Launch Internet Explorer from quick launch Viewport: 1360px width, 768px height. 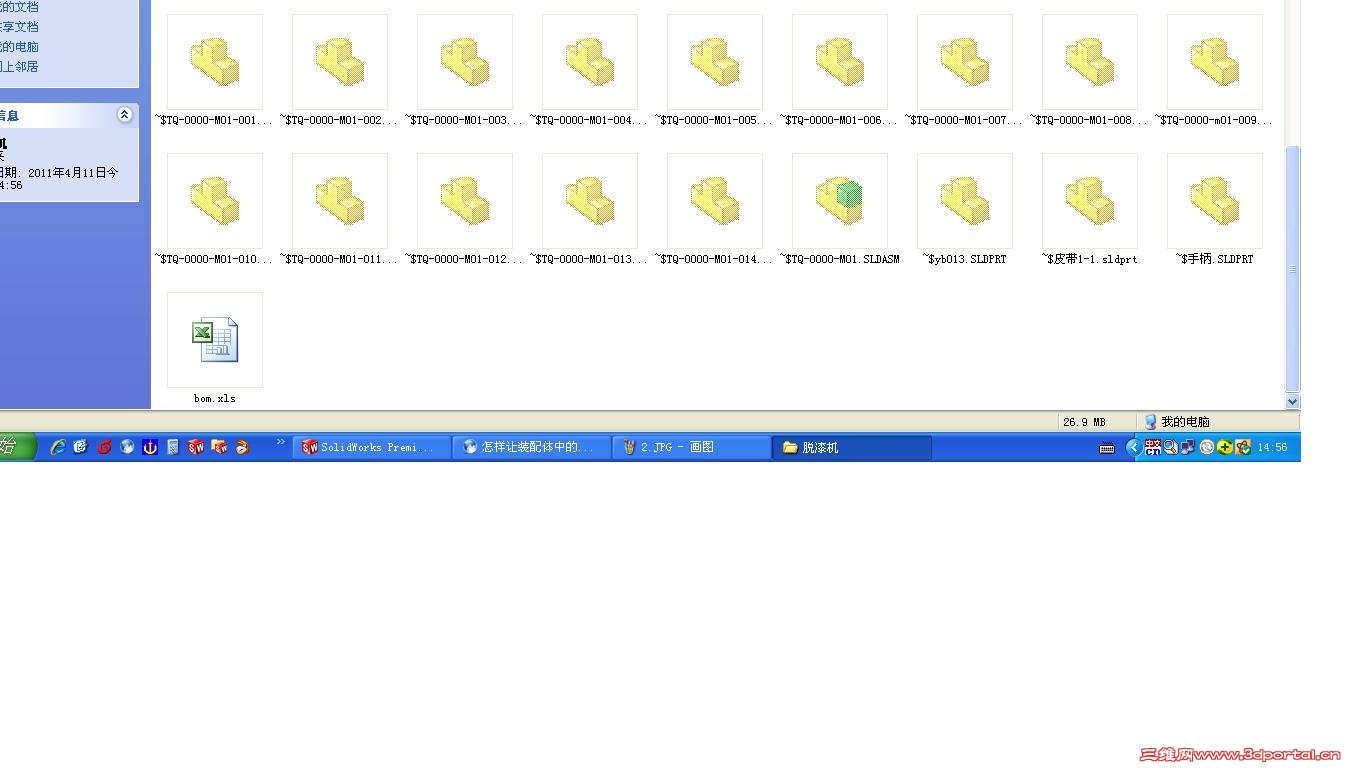pyautogui.click(x=58, y=447)
